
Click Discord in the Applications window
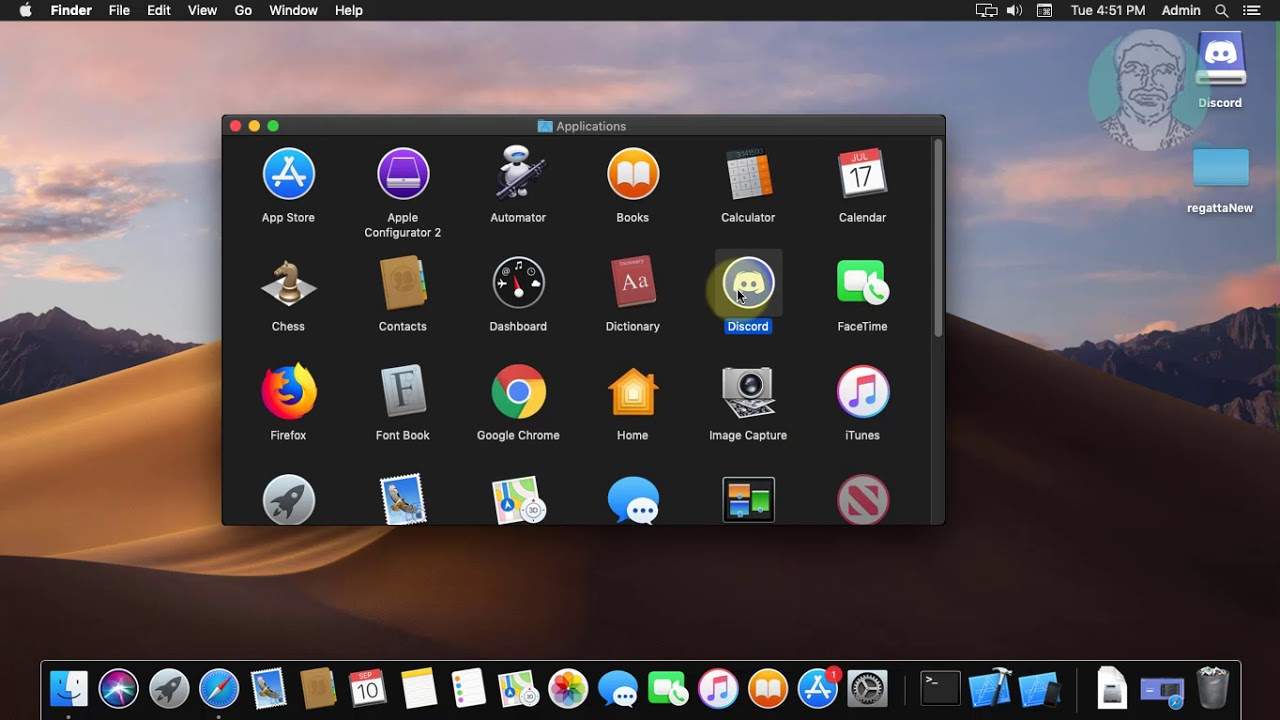[748, 283]
